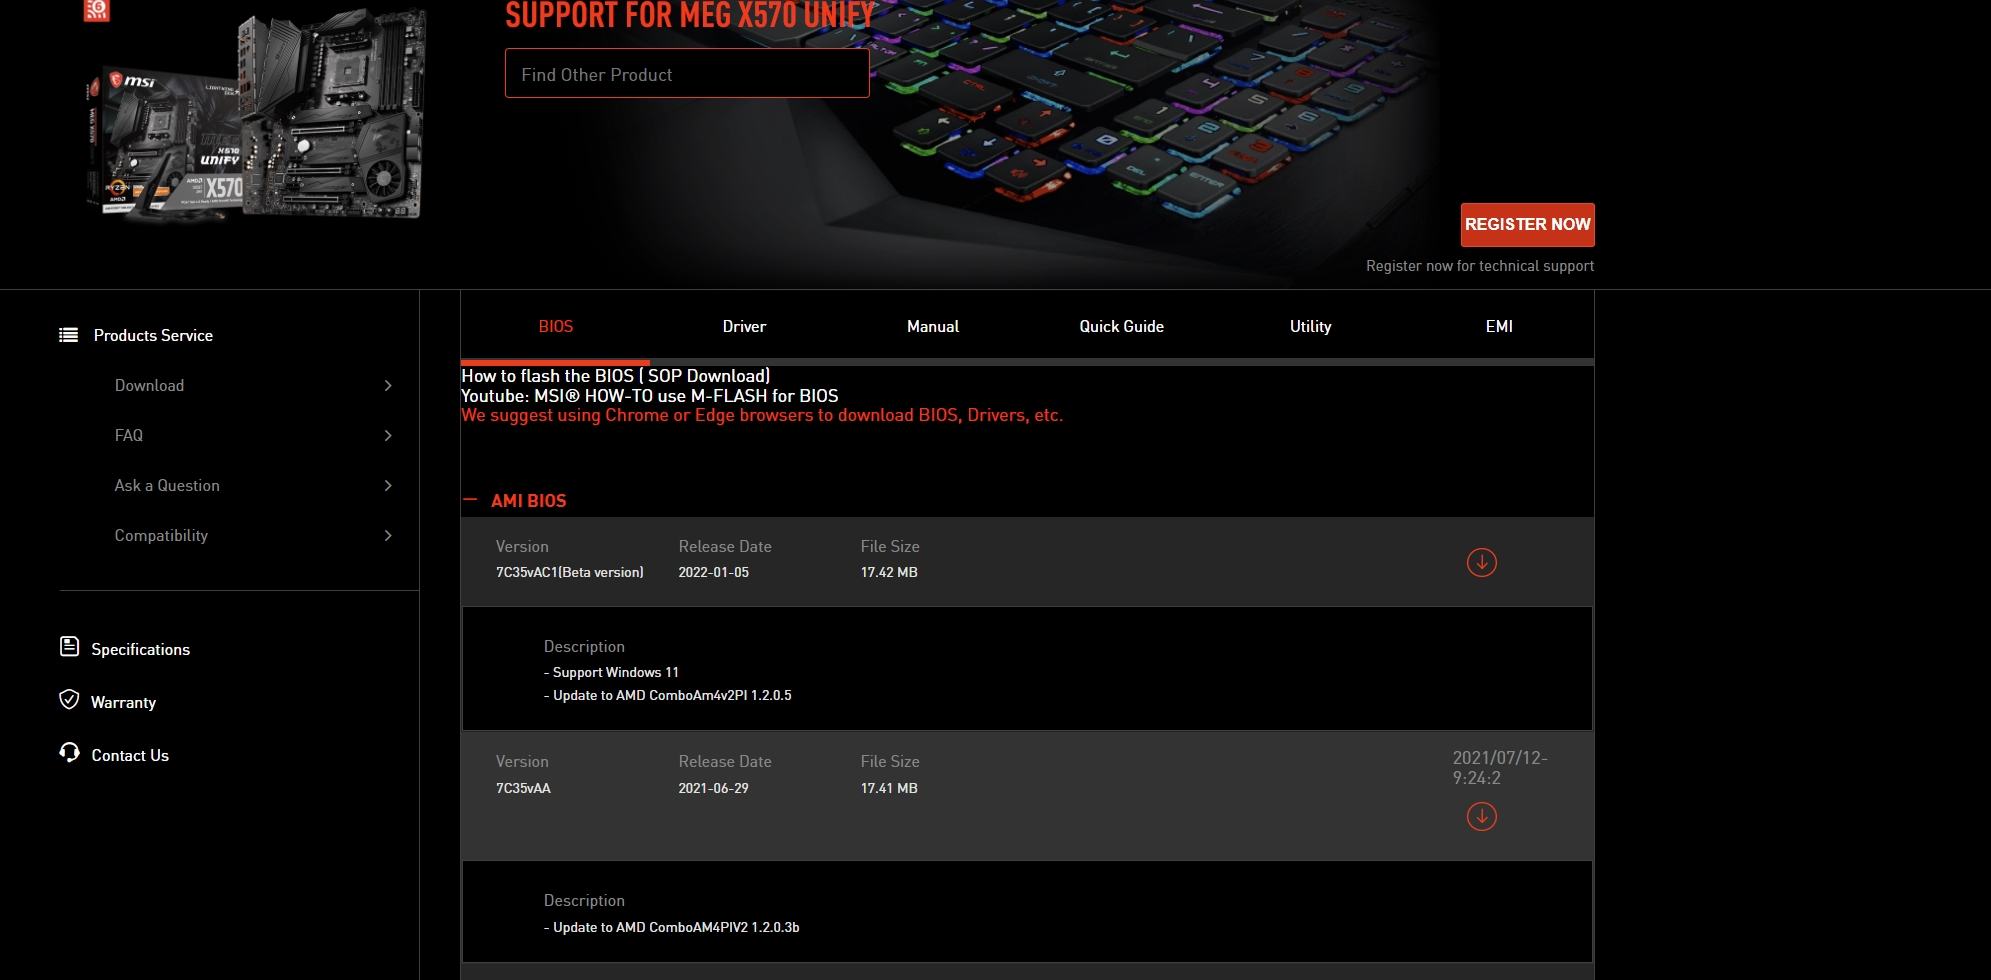Download BIOS version 7C35vAA
The height and width of the screenshot is (980, 1991).
coord(1481,816)
